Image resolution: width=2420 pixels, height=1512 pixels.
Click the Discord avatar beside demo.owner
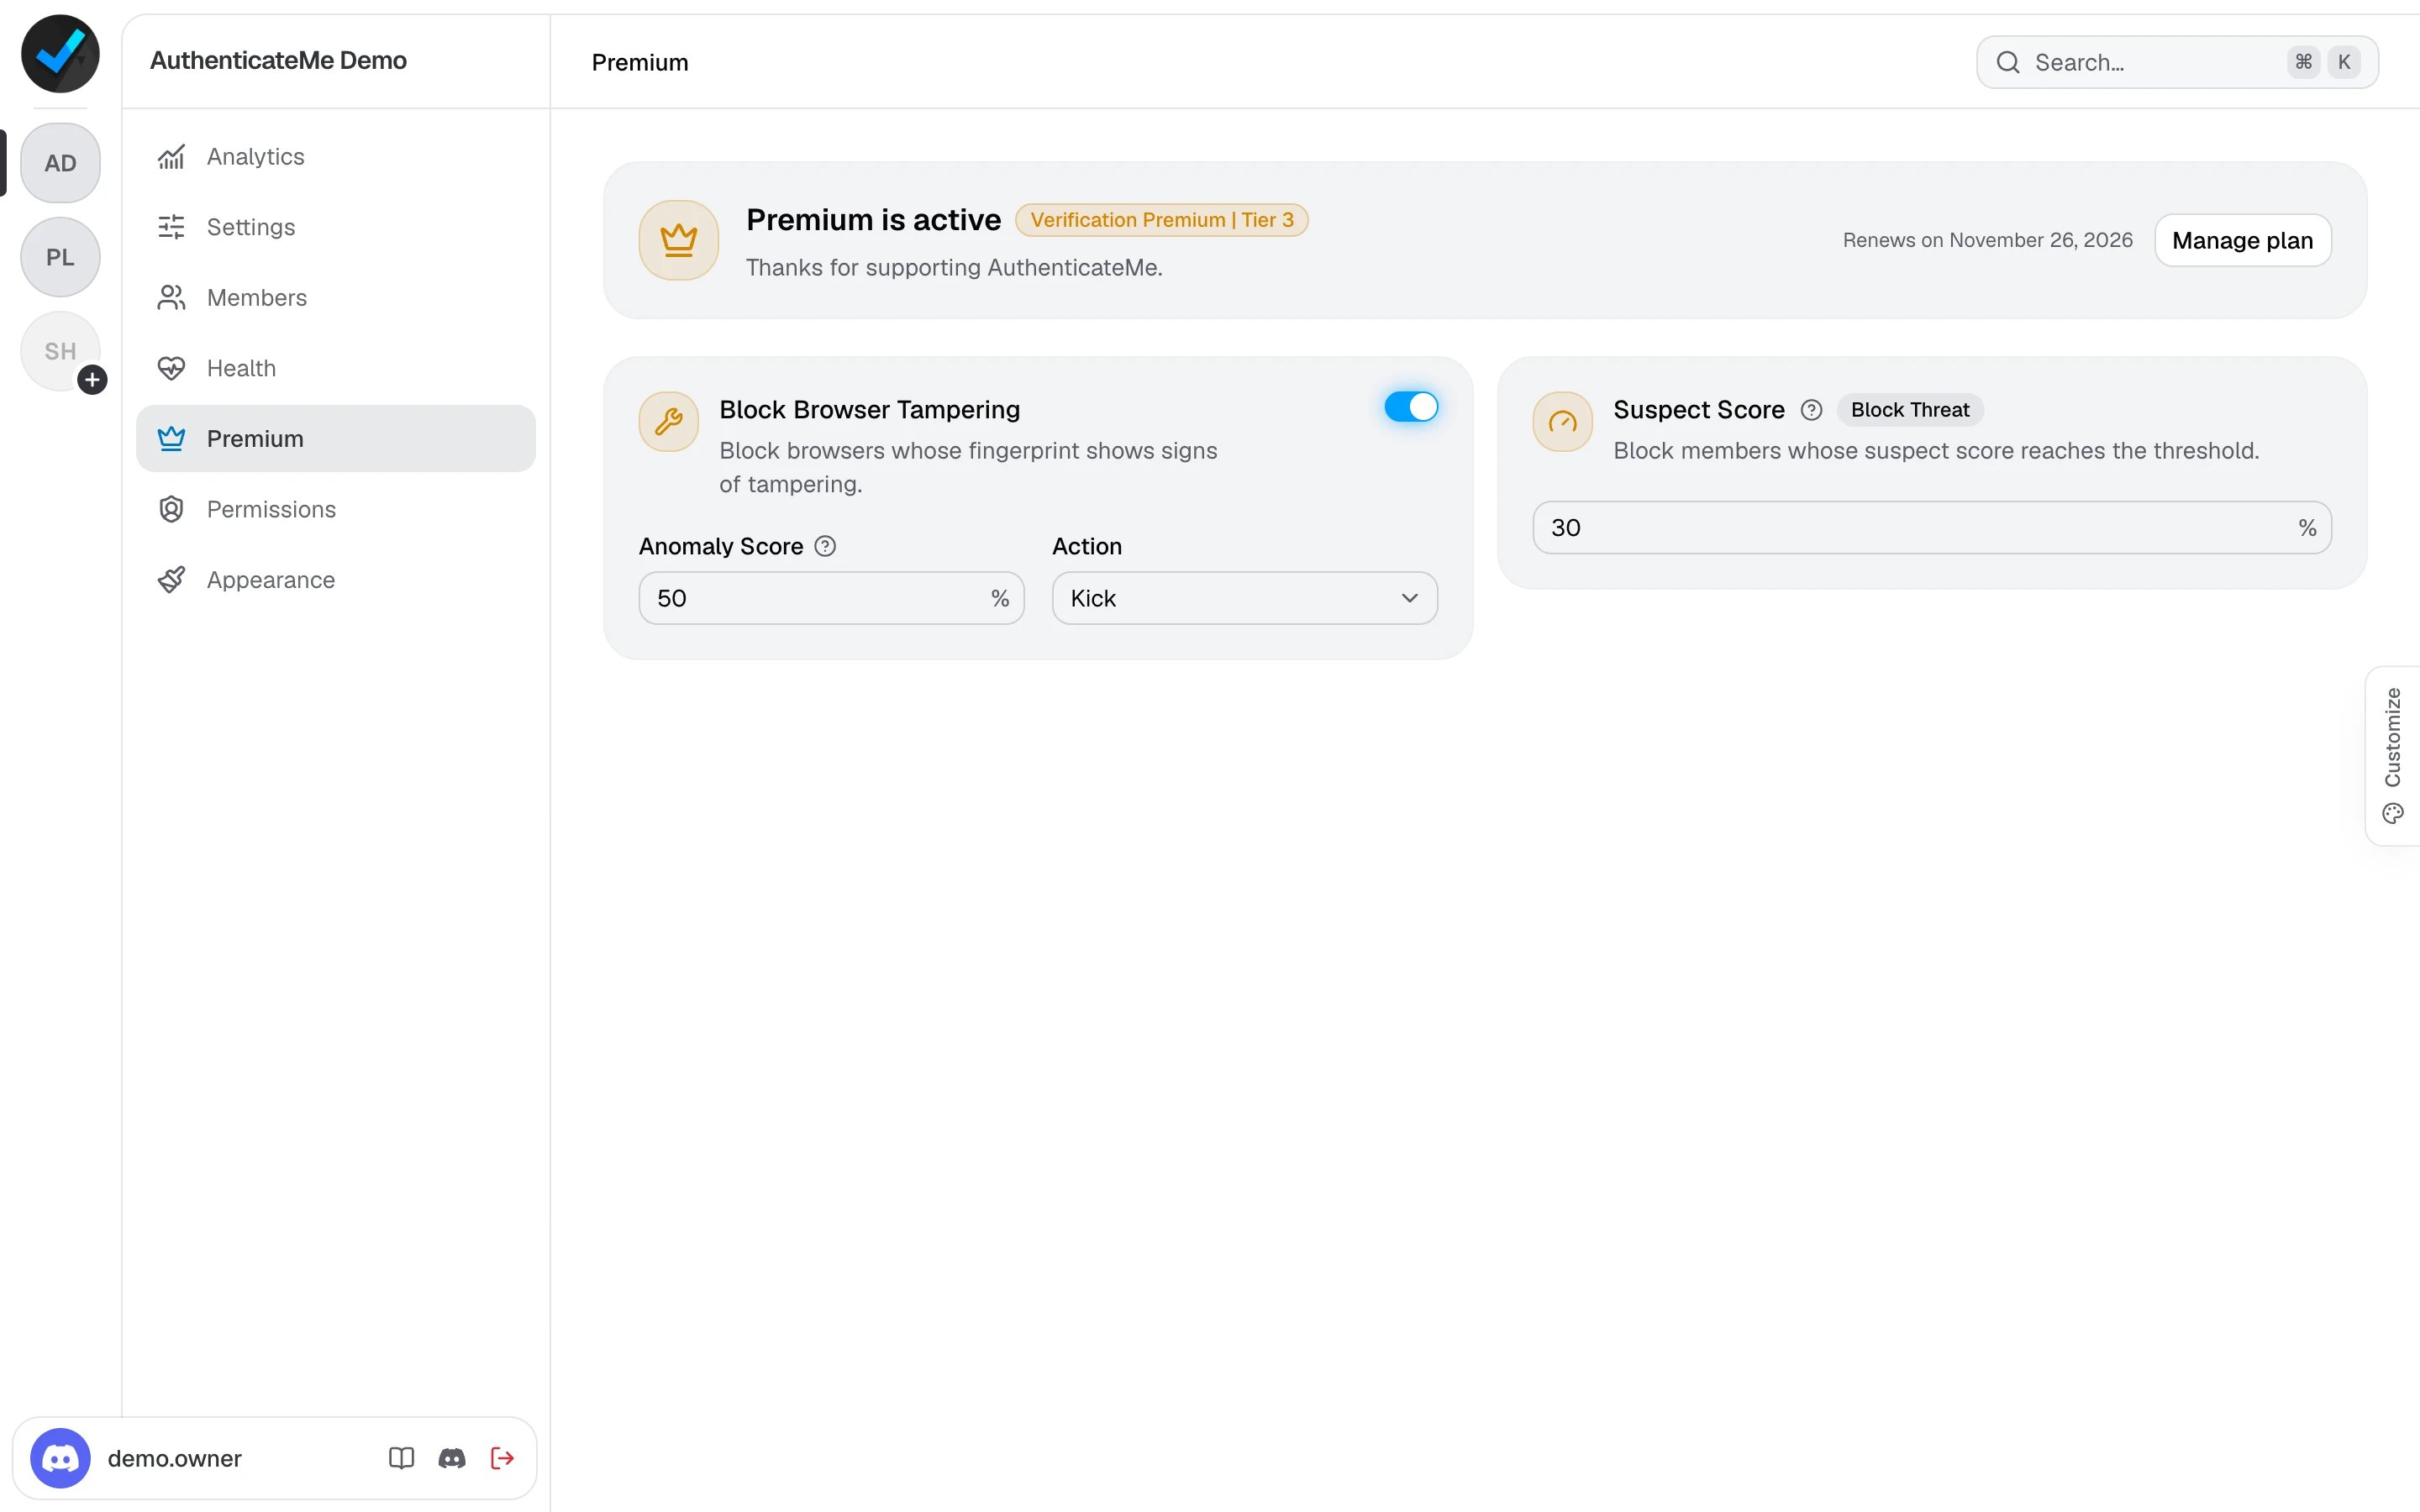tap(60, 1458)
